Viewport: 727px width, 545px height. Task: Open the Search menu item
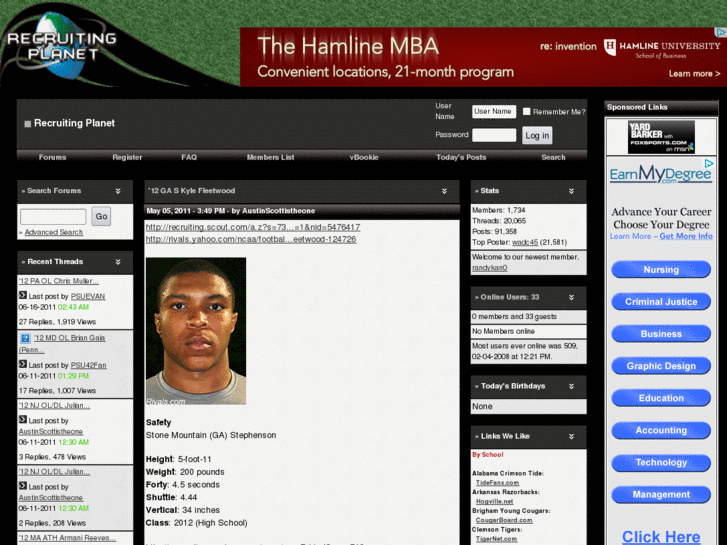pyautogui.click(x=553, y=157)
